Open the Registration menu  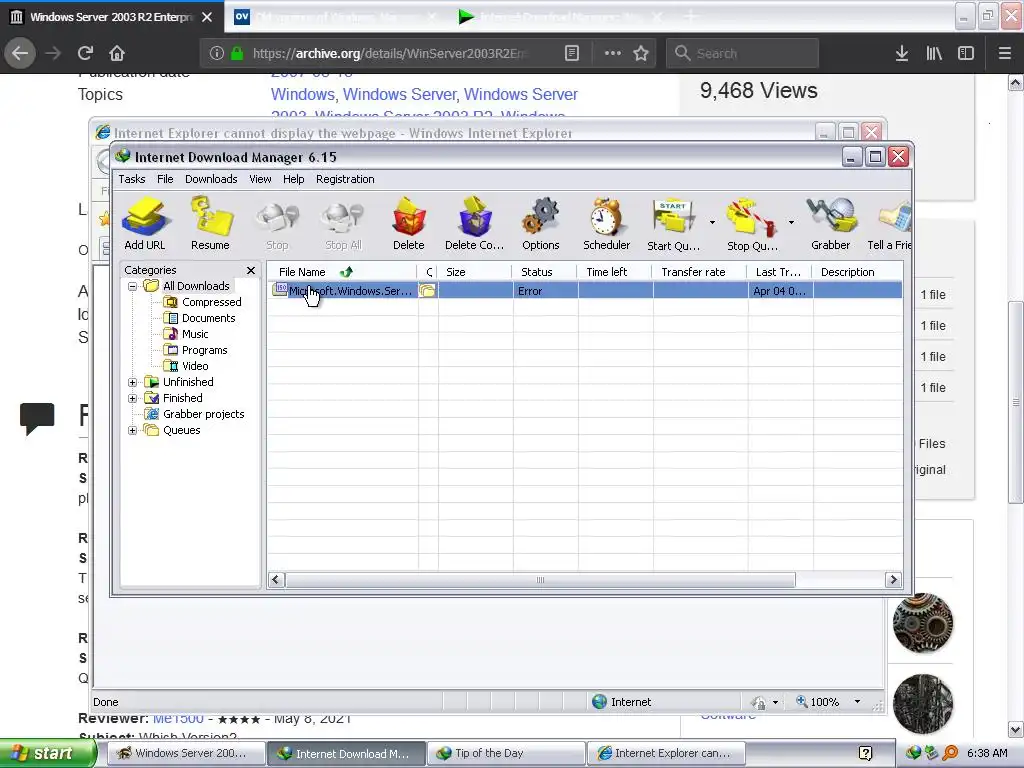point(345,179)
